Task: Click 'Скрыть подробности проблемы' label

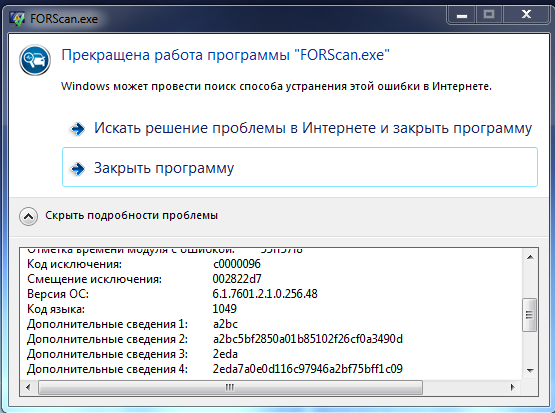Action: [131, 216]
